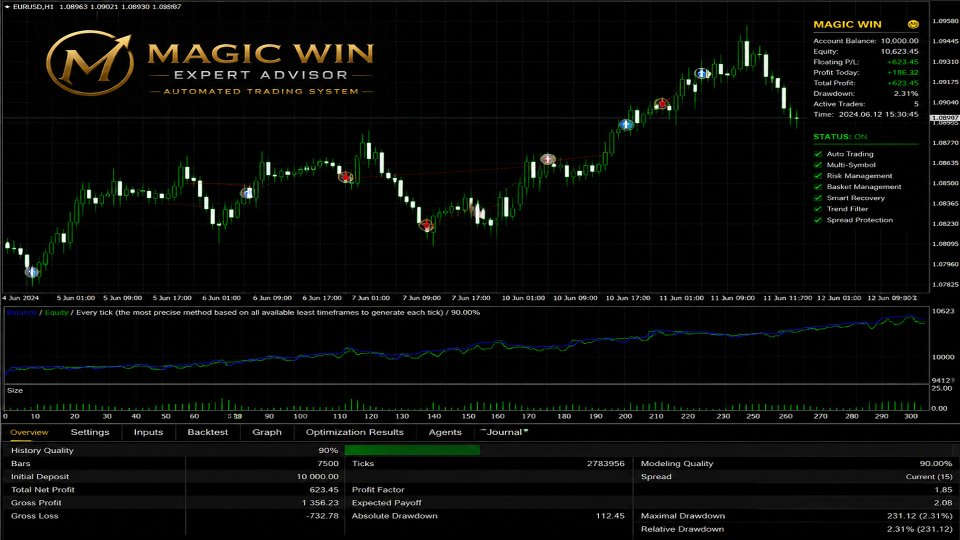Click the Profit Today value +186.32
The height and width of the screenshot is (540, 960).
click(x=902, y=72)
